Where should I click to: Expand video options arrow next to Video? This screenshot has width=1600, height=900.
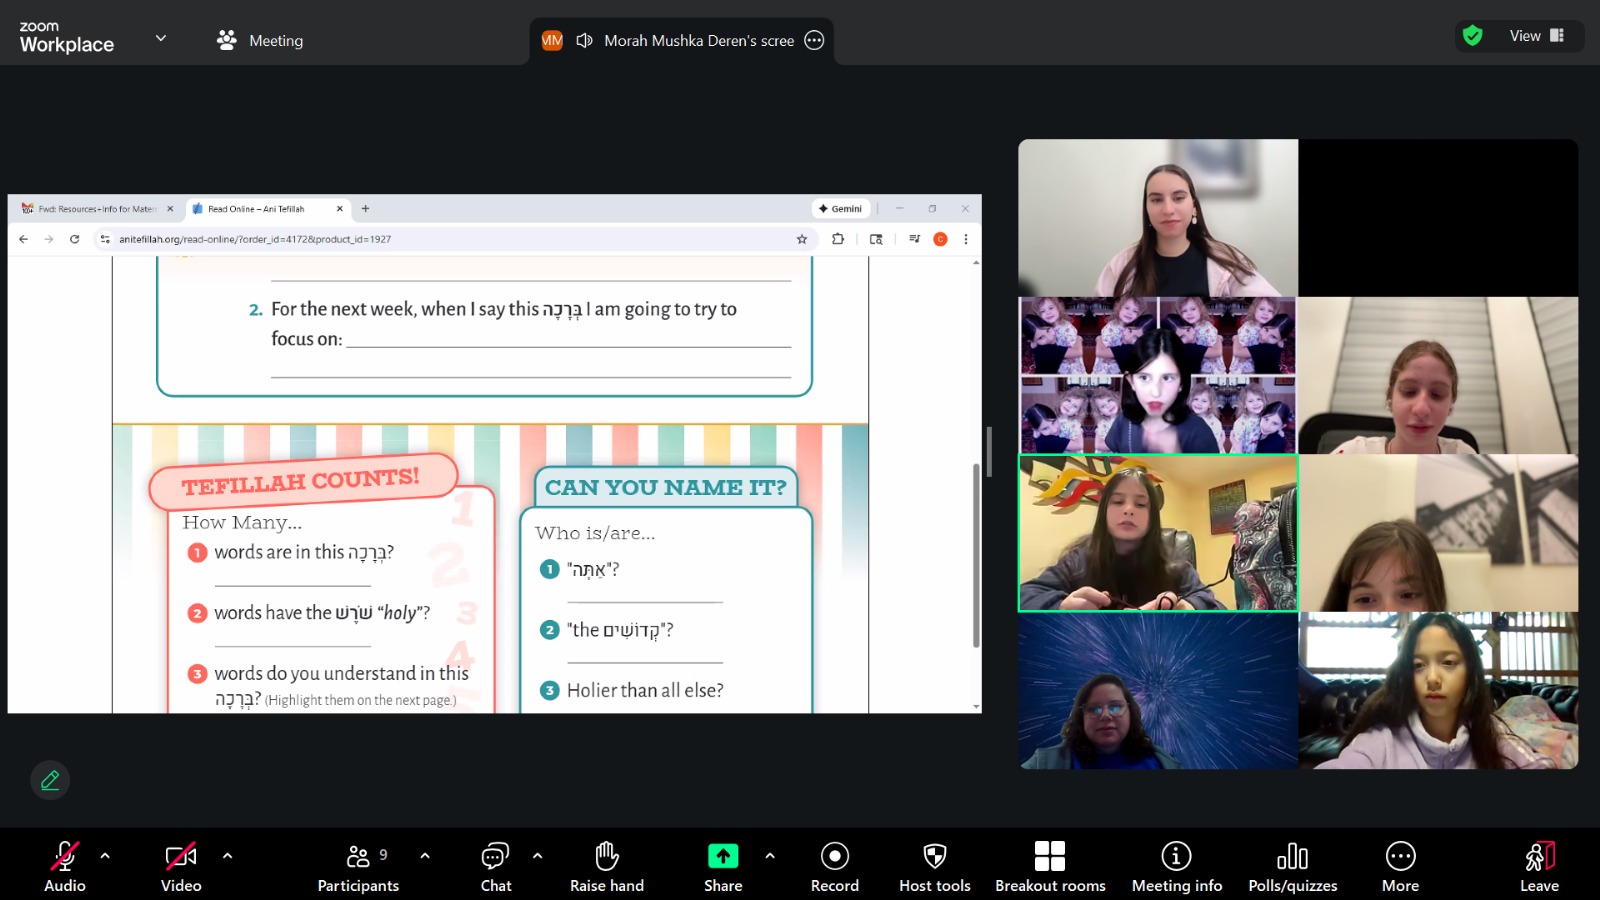pyautogui.click(x=227, y=856)
